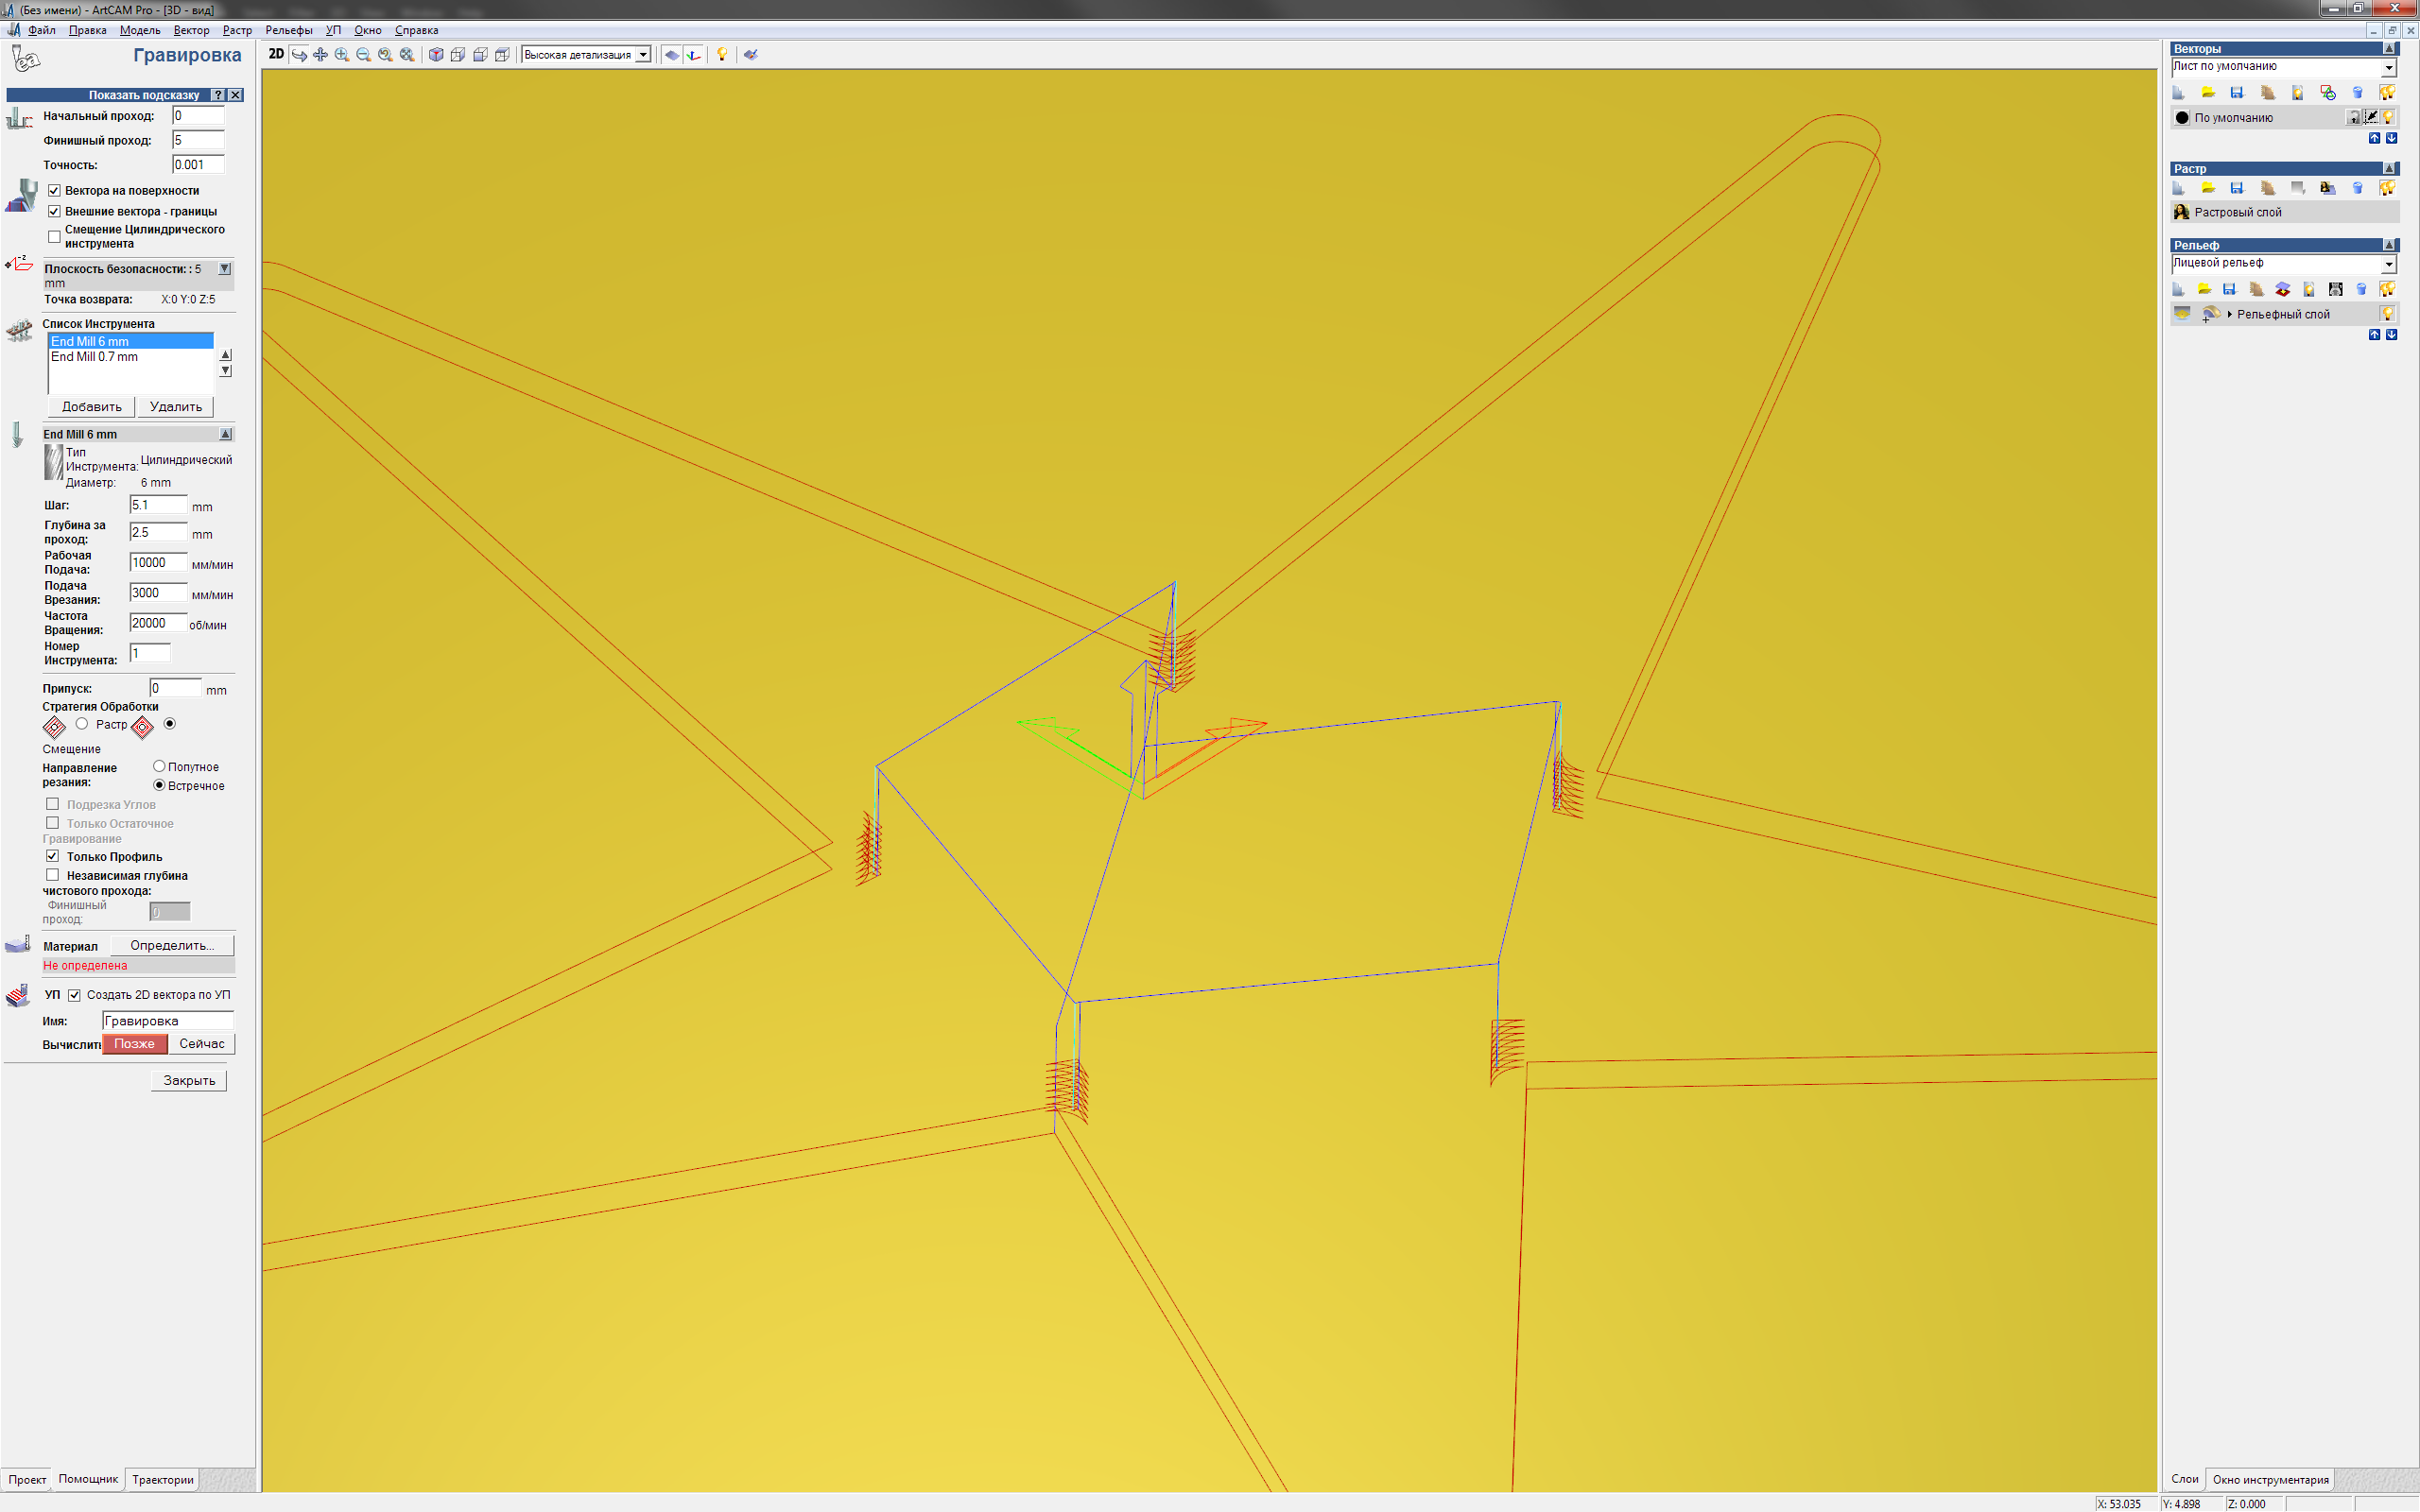The image size is (2420, 1512).
Task: Open Лицевой рельеф dropdown
Action: click(2389, 264)
